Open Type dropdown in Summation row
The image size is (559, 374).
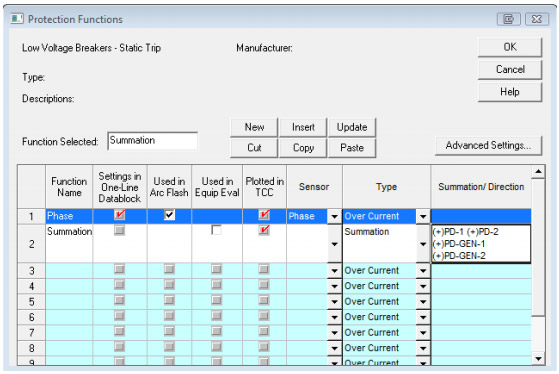pos(423,244)
